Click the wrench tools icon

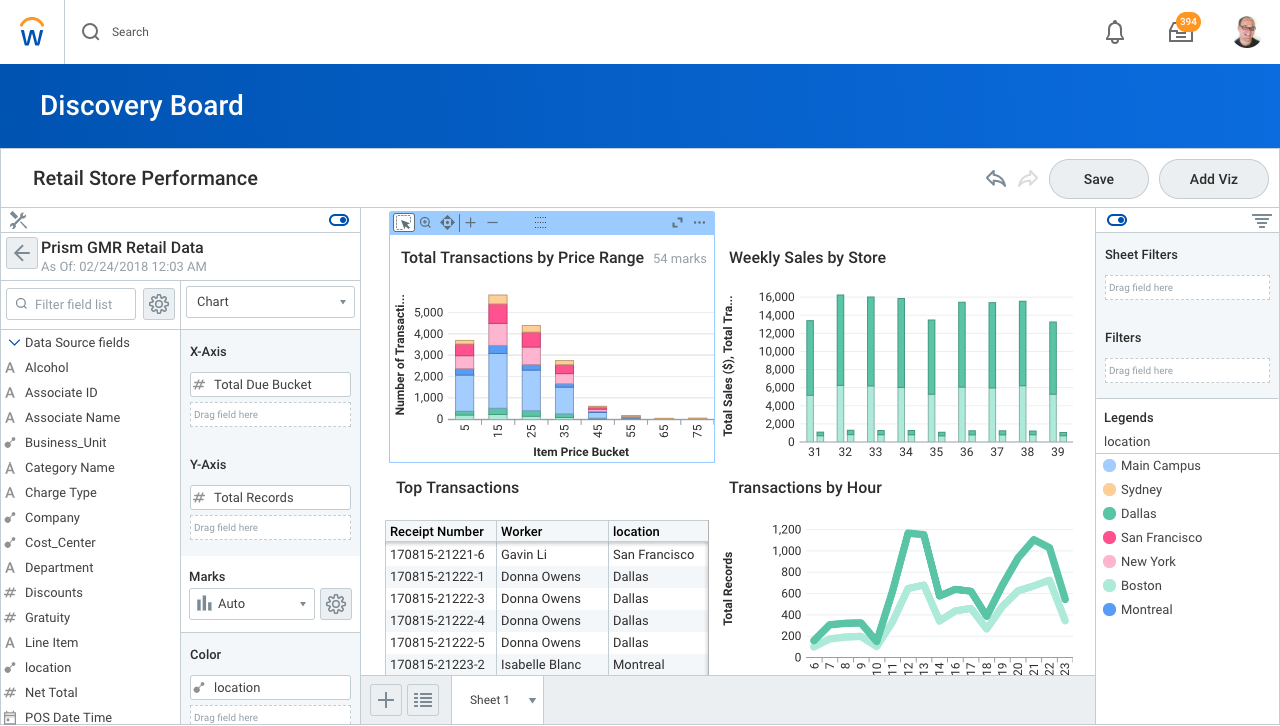[18, 220]
